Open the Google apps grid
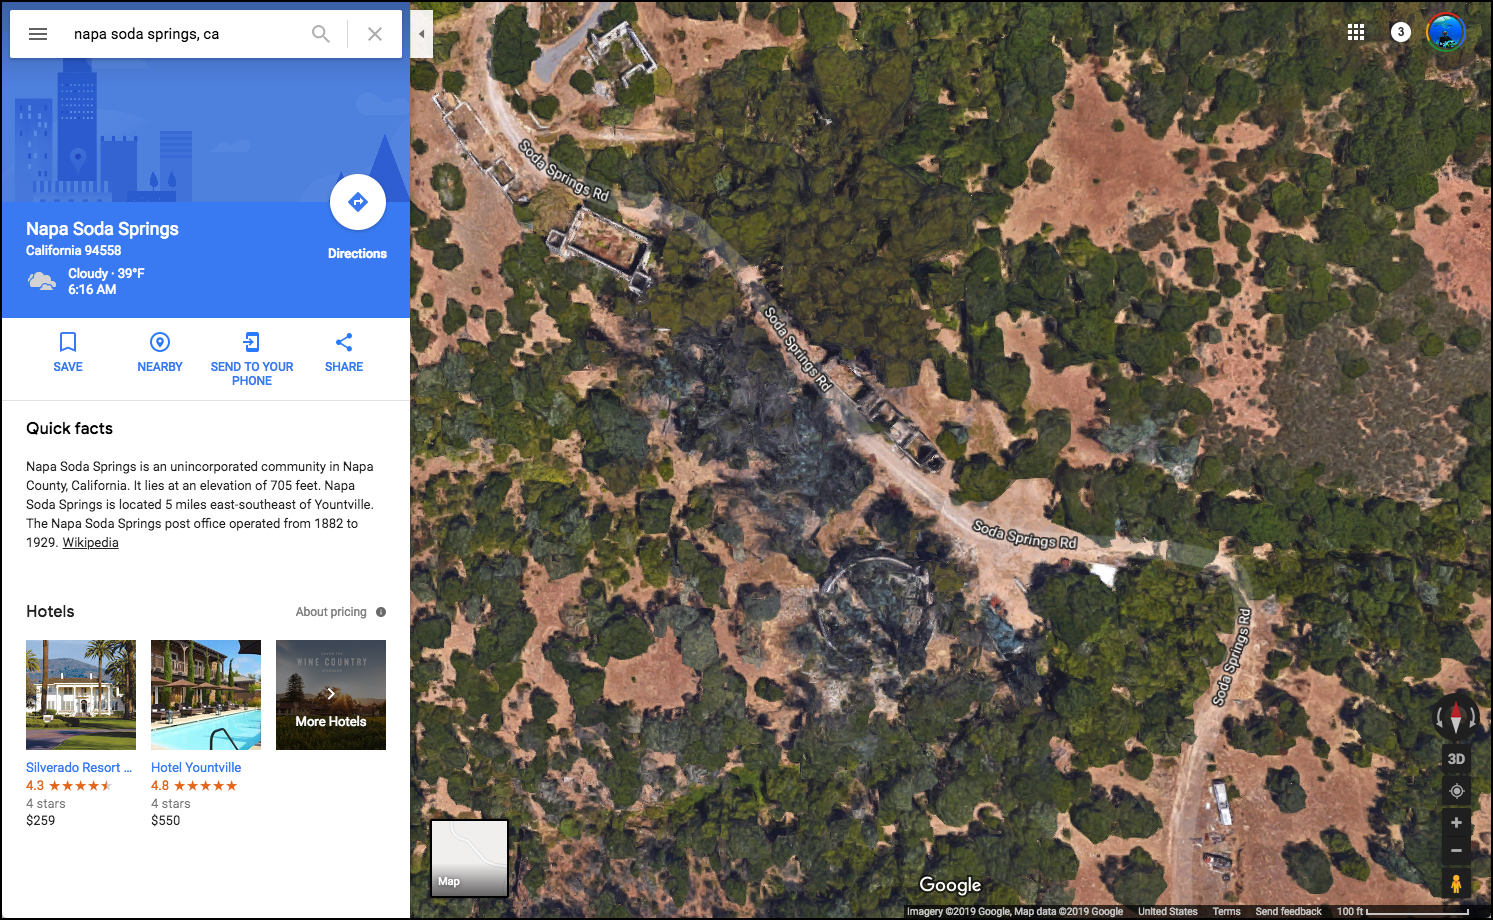The image size is (1493, 920). (x=1356, y=32)
